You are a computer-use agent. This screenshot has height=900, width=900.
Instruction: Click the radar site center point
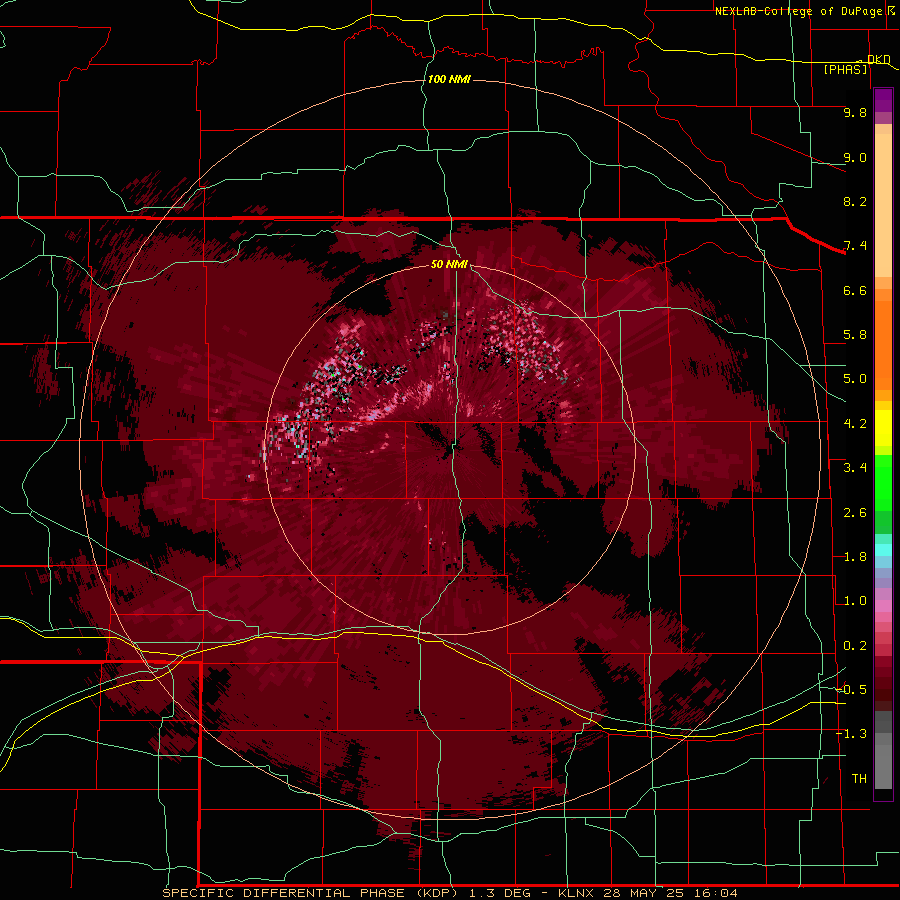(x=450, y=451)
